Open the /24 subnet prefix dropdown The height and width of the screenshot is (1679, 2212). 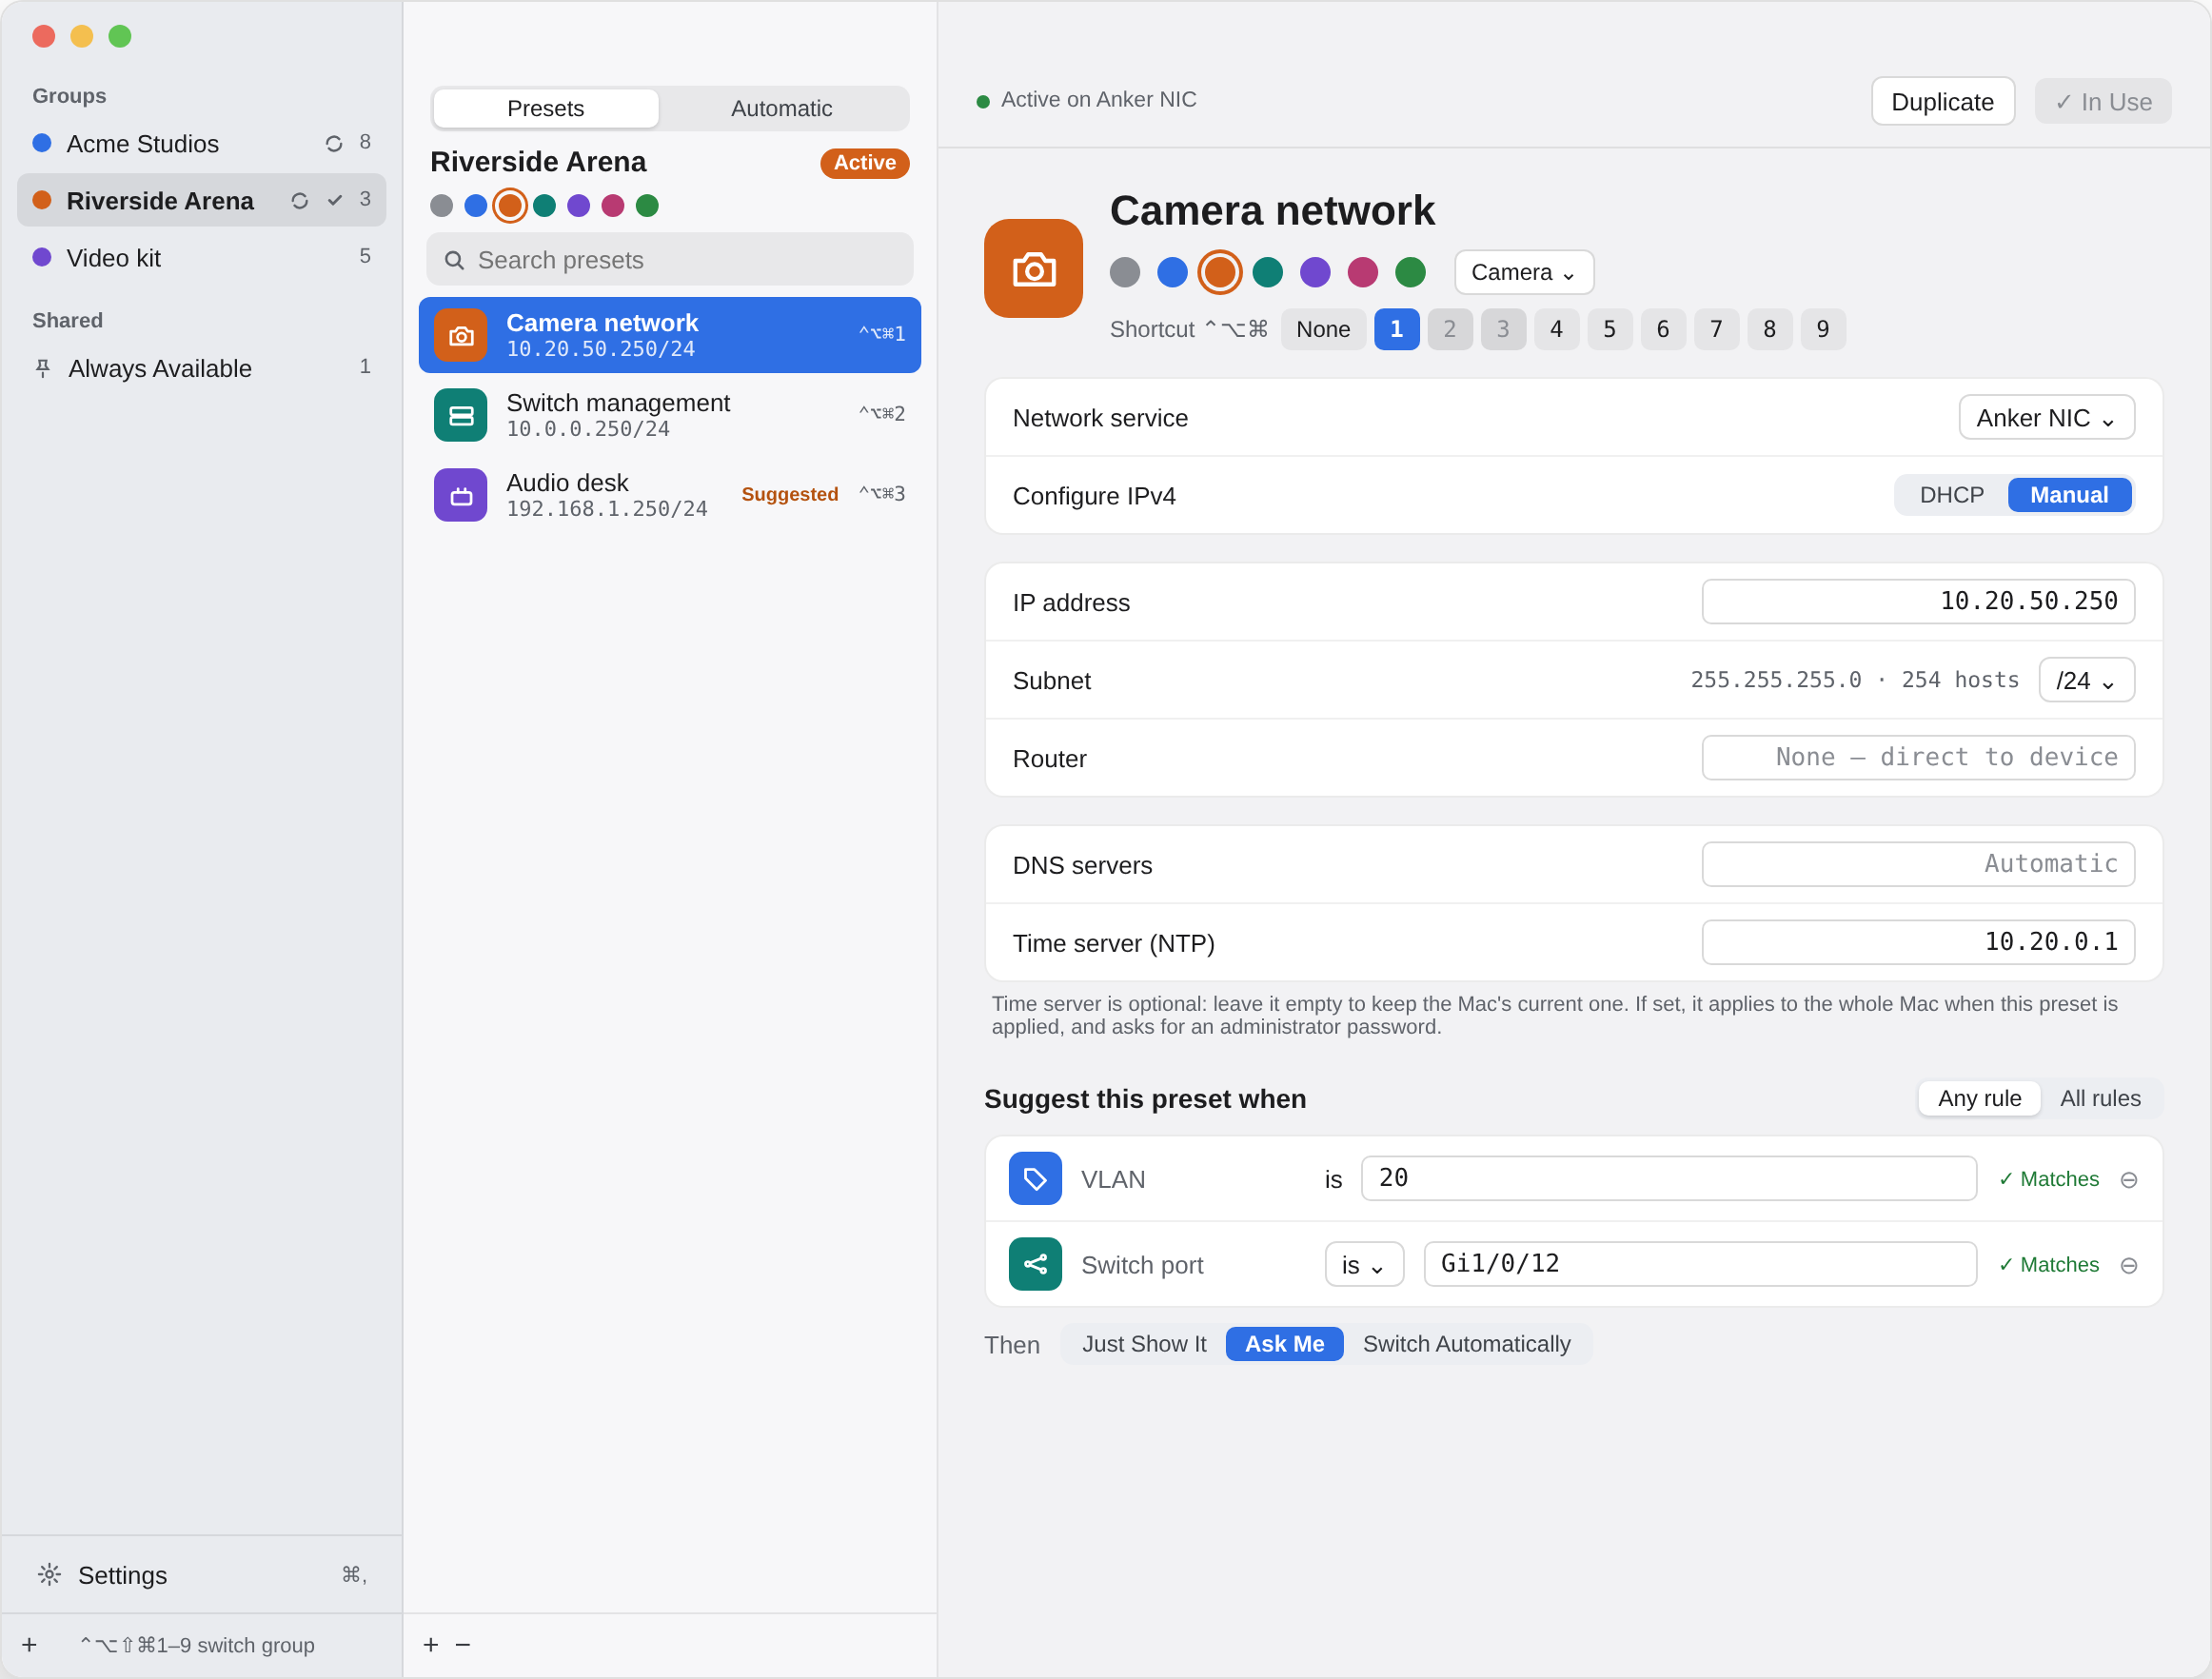(2086, 680)
